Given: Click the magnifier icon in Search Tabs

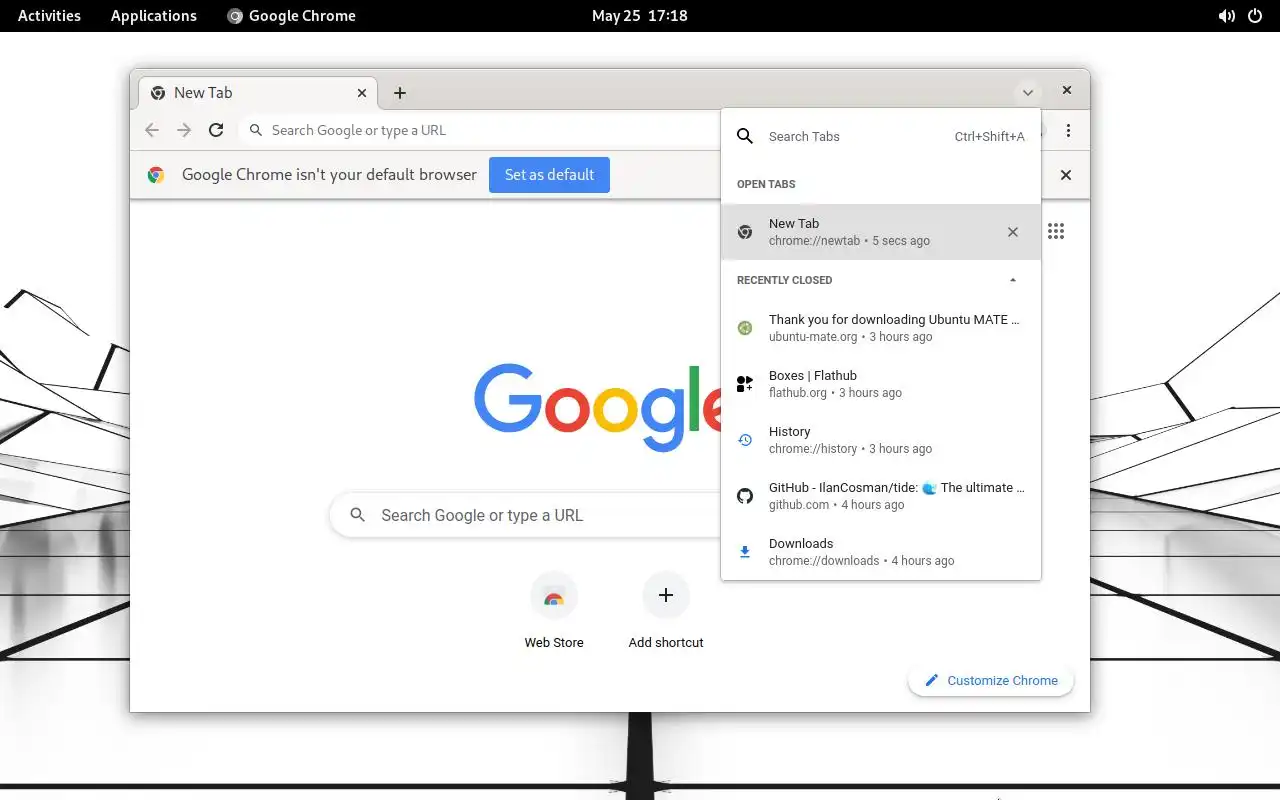Looking at the screenshot, I should (x=745, y=136).
